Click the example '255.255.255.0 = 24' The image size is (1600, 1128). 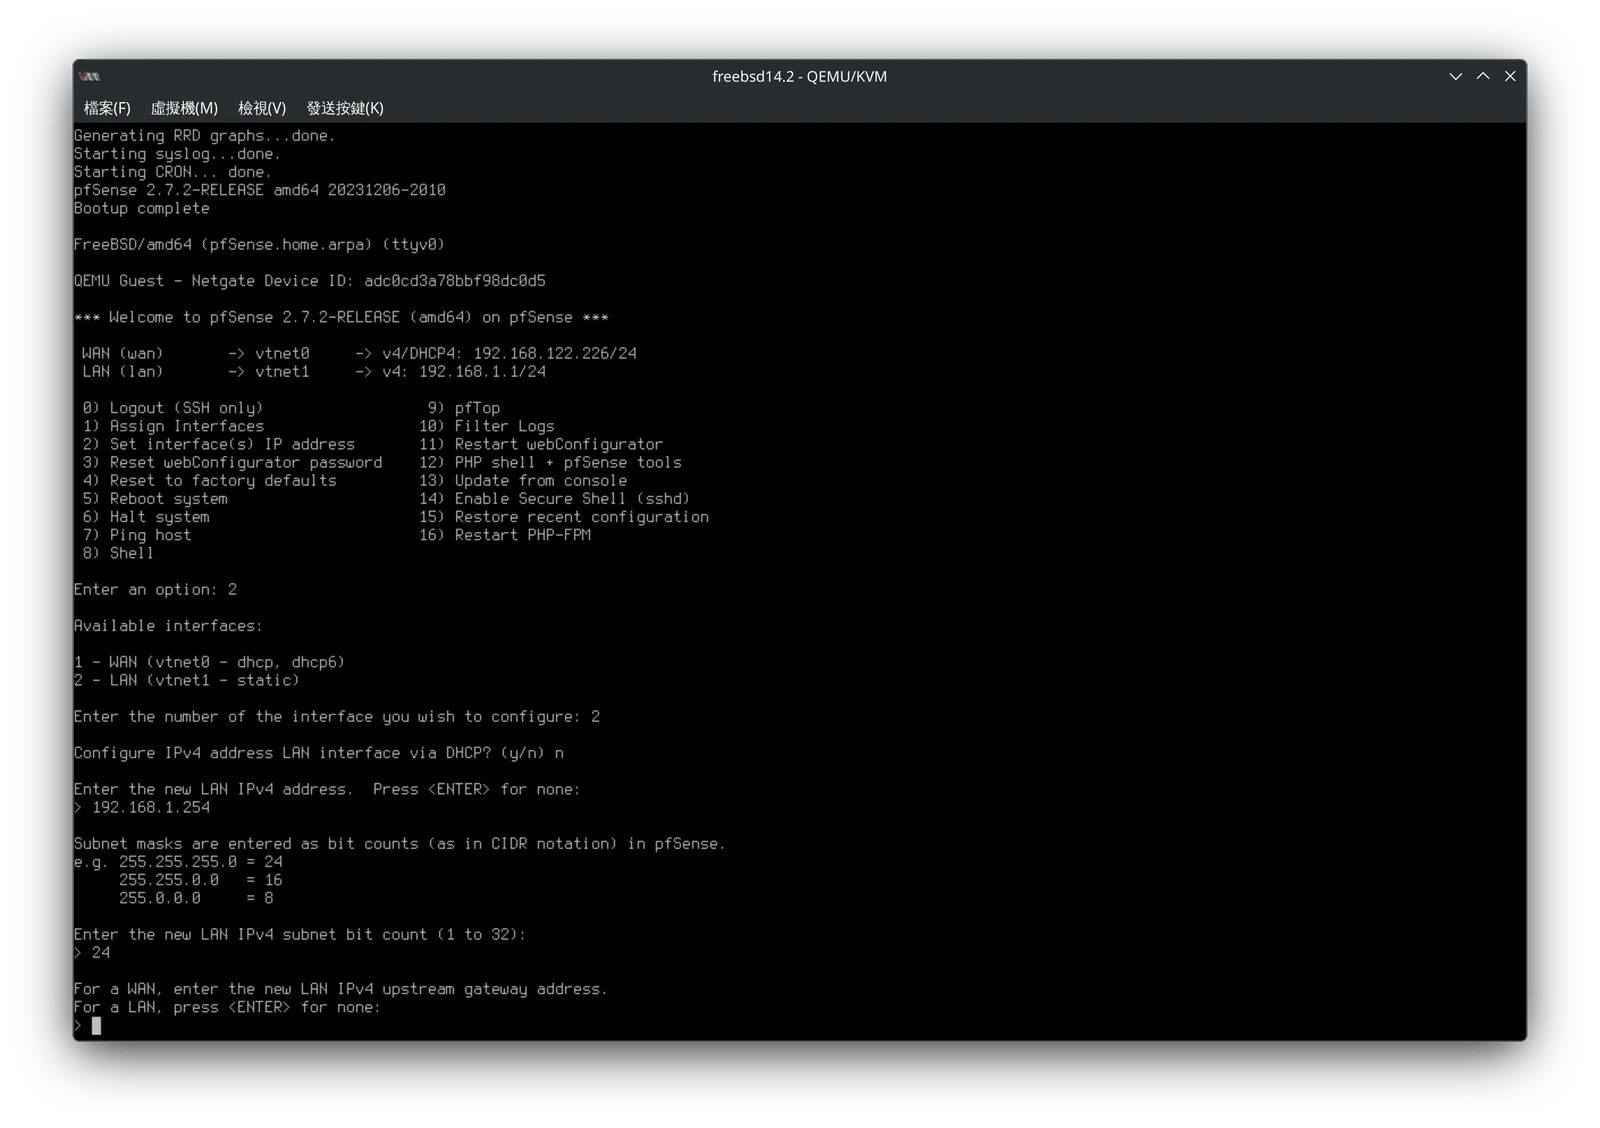point(201,862)
